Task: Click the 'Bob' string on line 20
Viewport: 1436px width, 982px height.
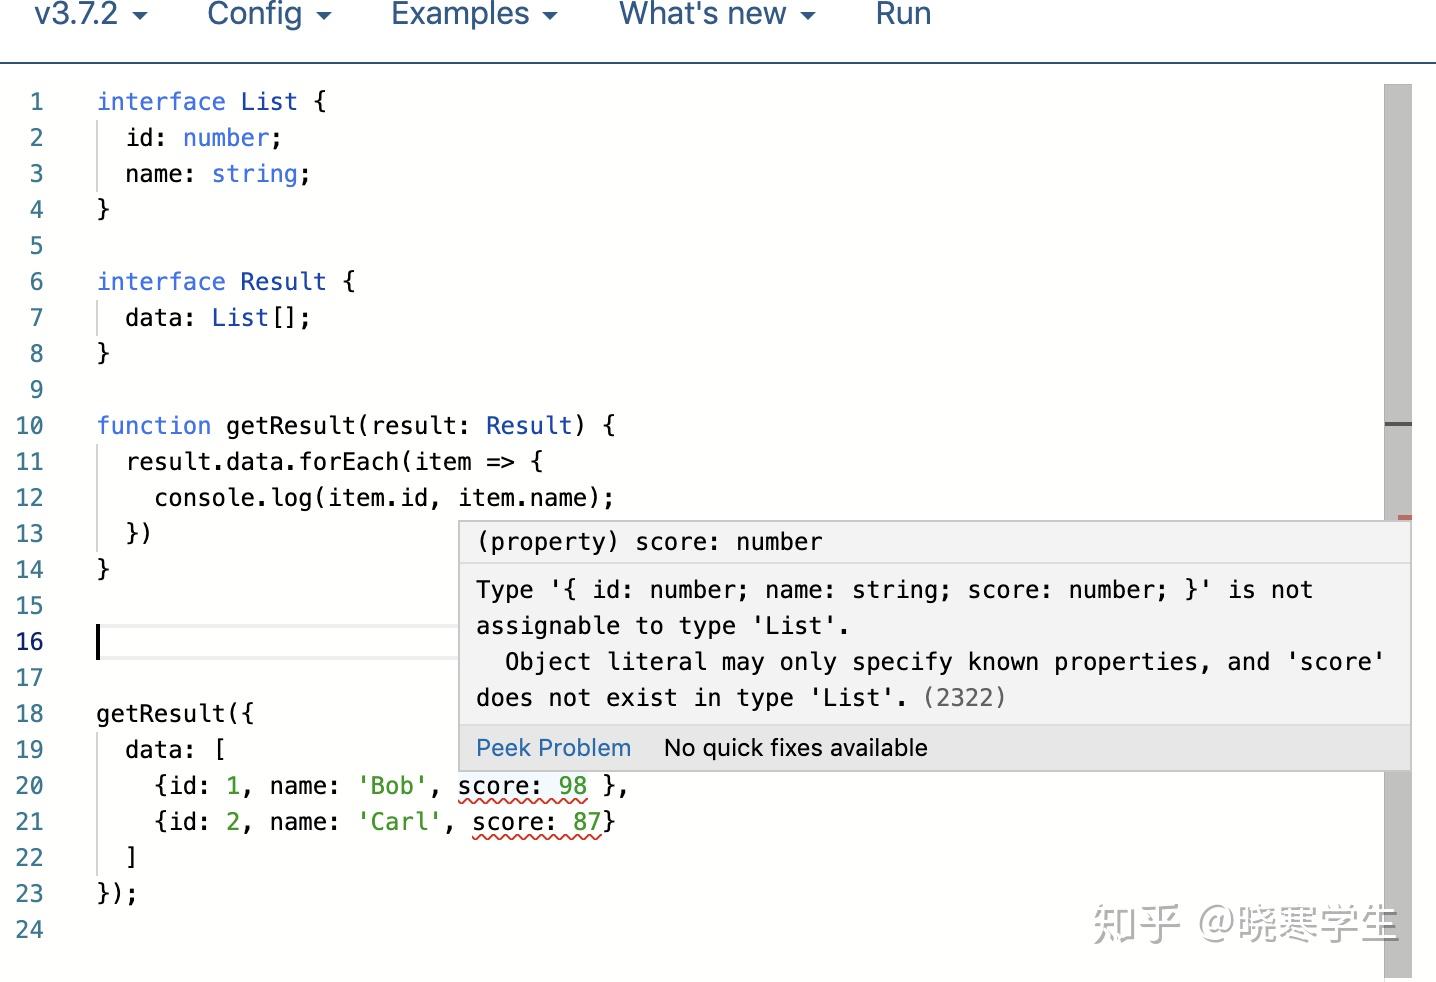Action: click(392, 787)
